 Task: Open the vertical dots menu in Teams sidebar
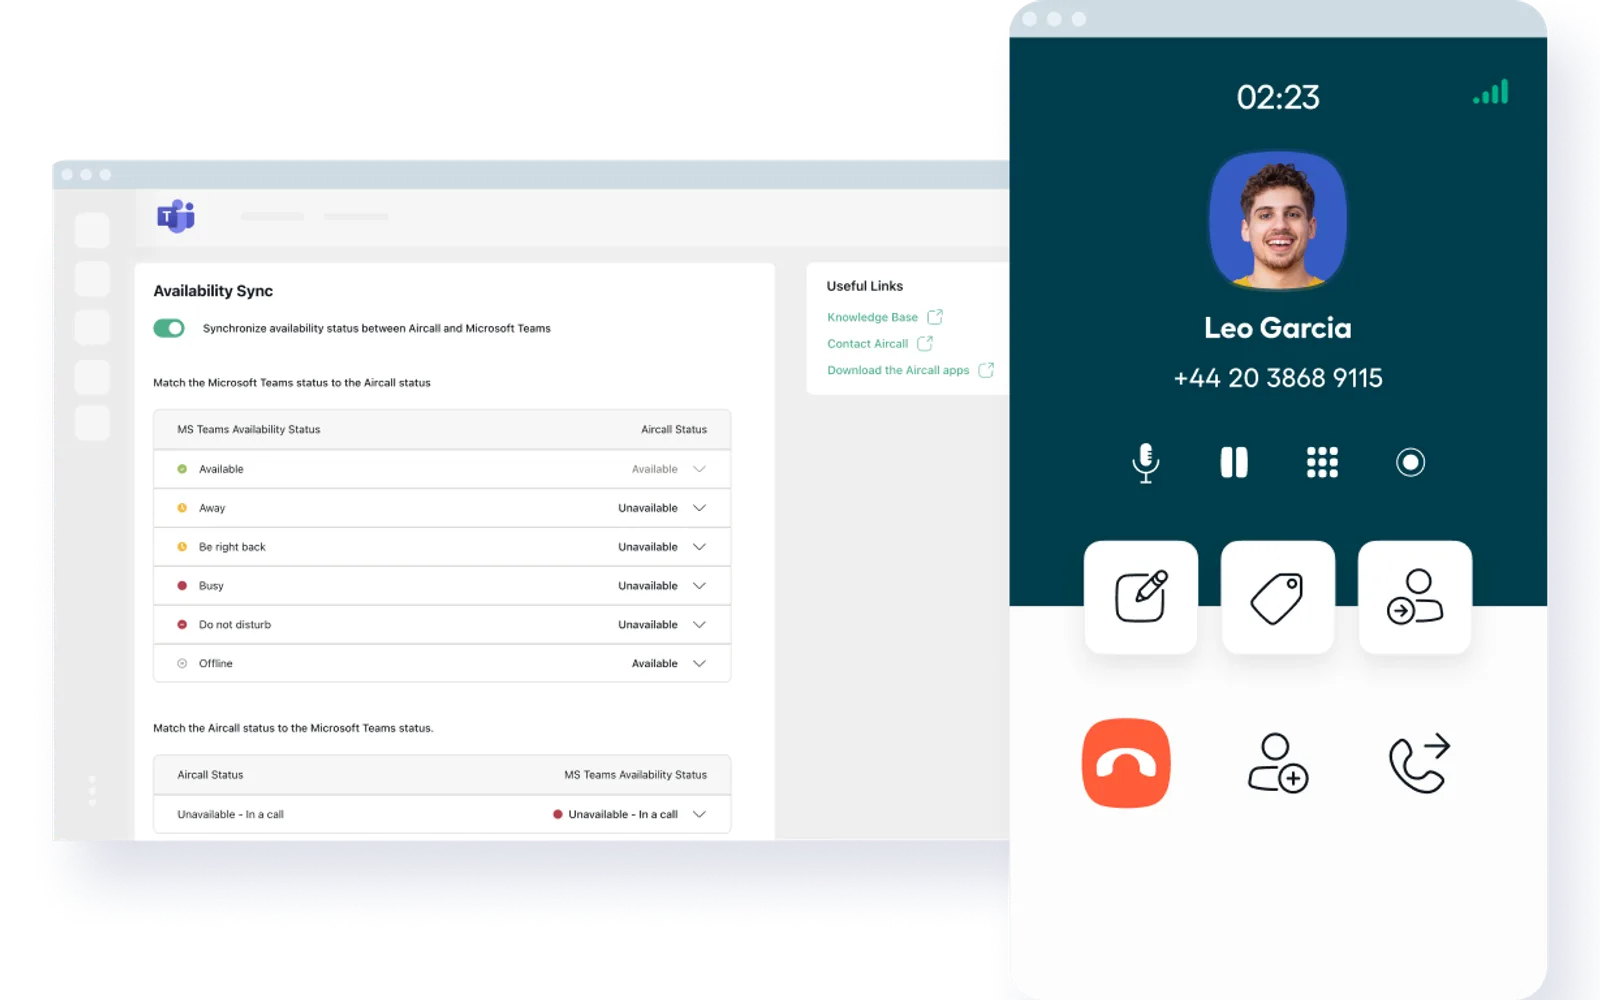92,790
